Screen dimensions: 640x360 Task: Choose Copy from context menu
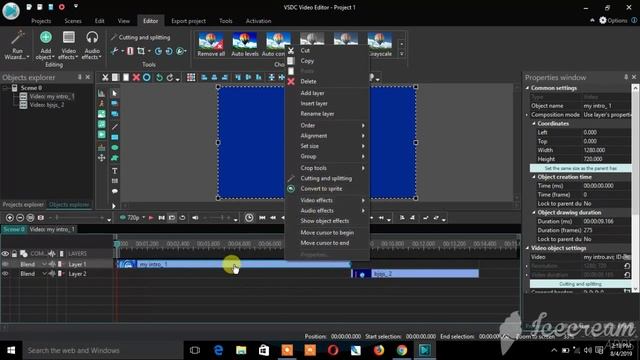click(307, 61)
